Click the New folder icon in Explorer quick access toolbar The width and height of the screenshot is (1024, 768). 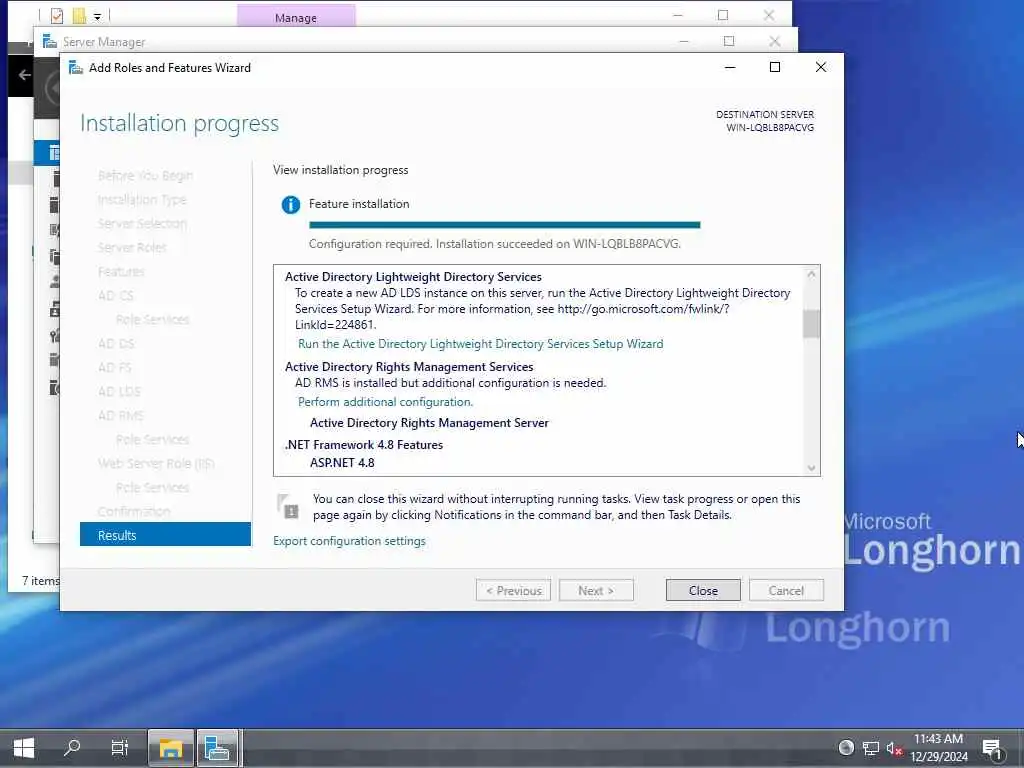(79, 15)
